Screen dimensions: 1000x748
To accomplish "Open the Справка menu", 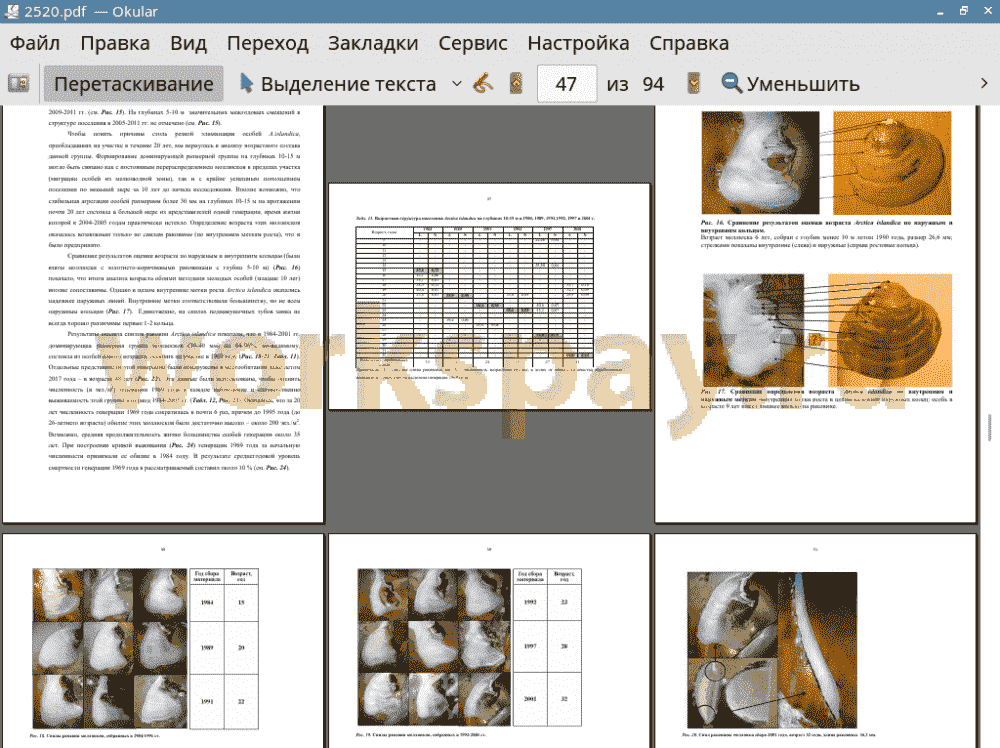I will 689,43.
